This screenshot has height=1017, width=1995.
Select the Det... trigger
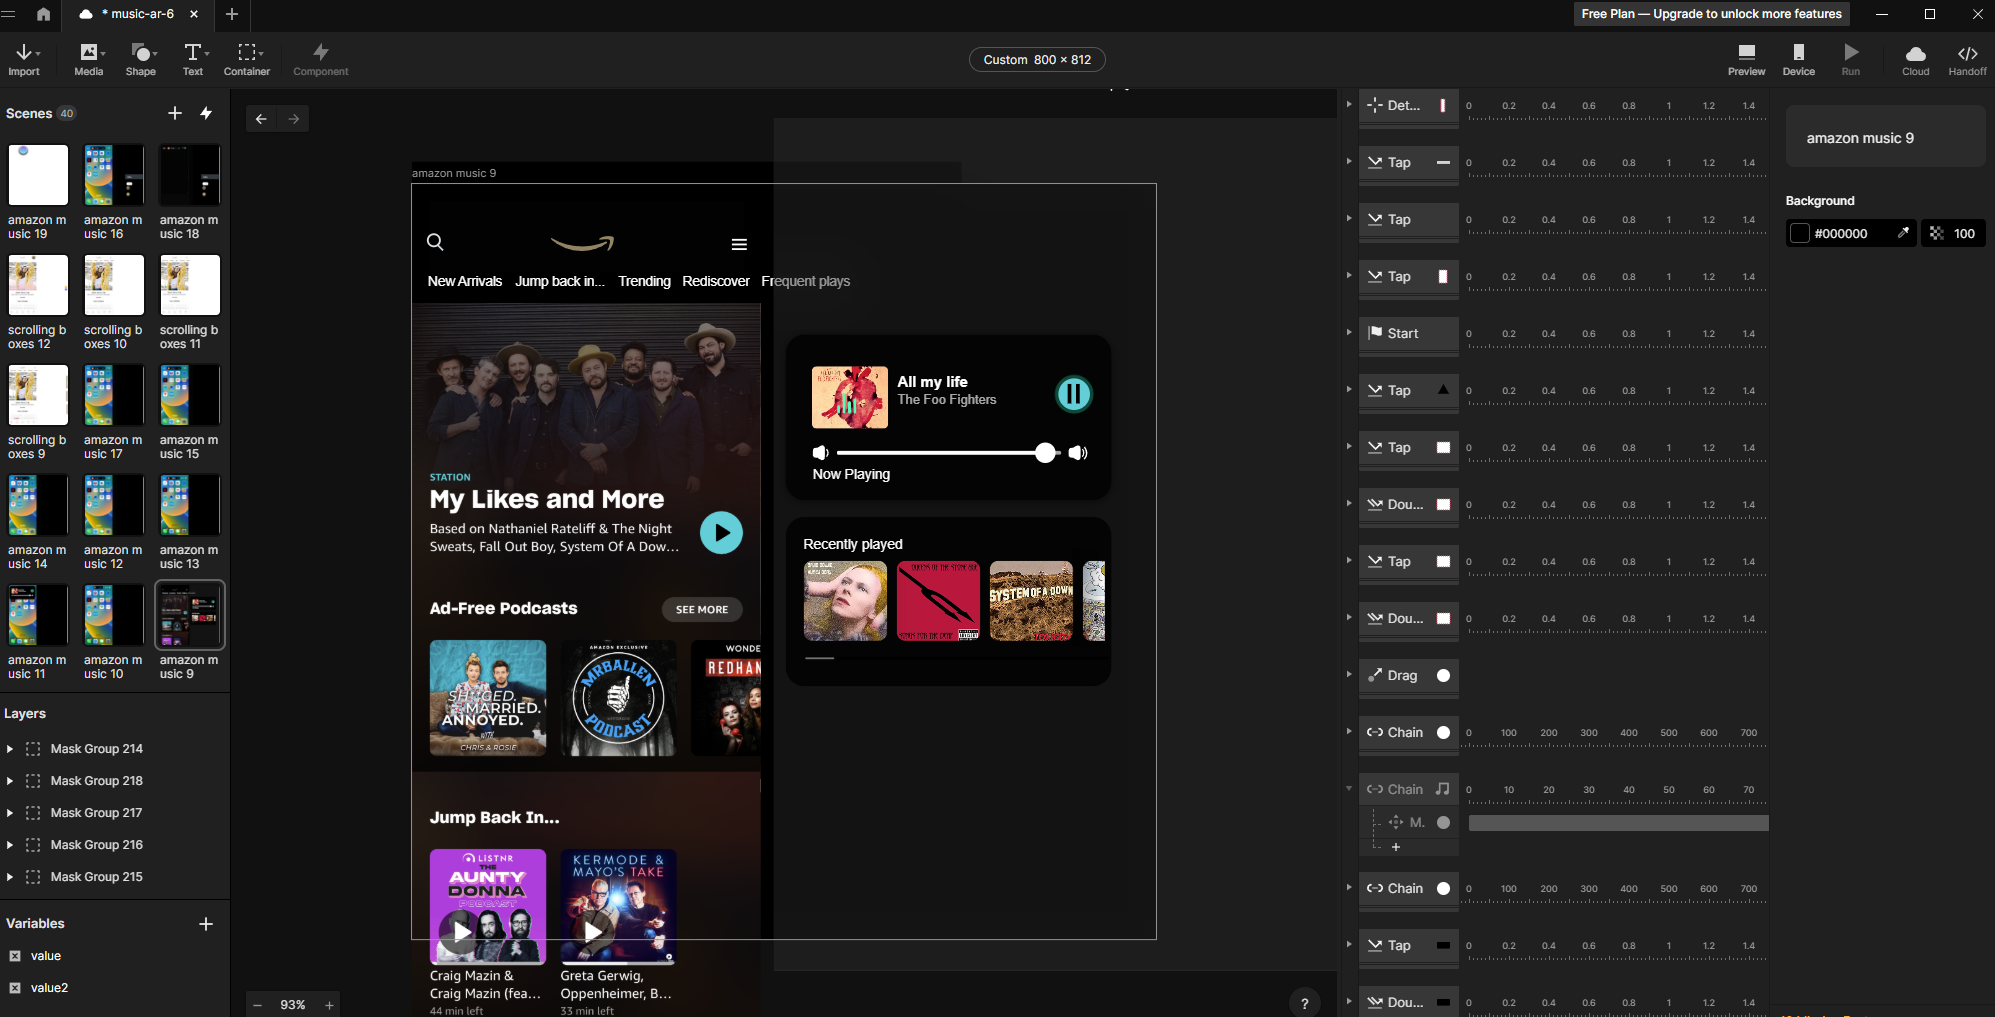click(x=1408, y=105)
